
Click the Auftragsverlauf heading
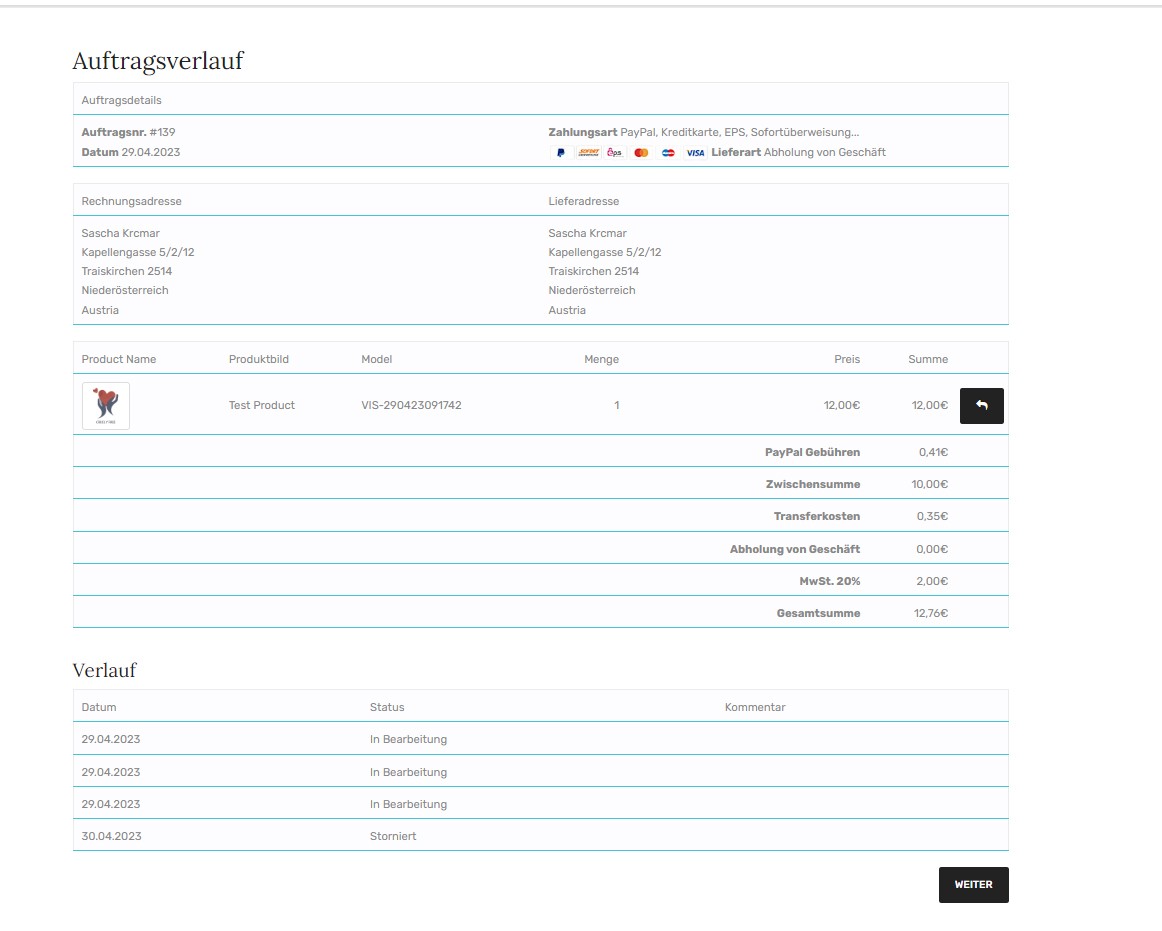point(158,61)
